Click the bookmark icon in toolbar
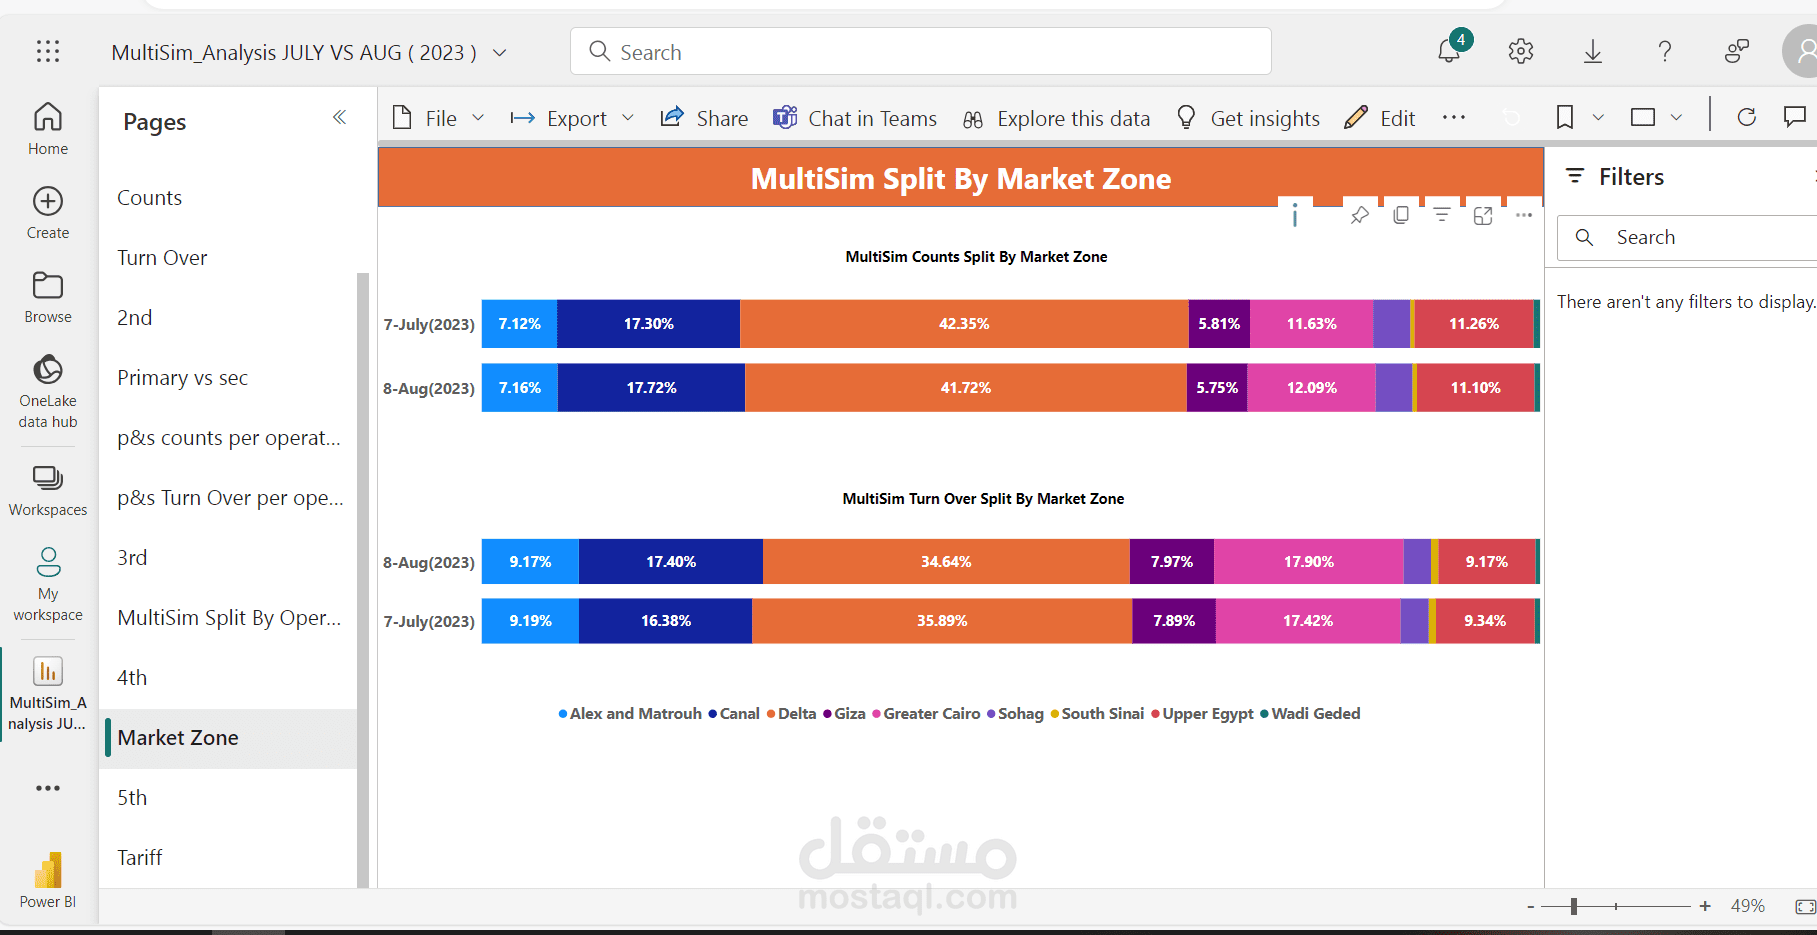 point(1565,117)
